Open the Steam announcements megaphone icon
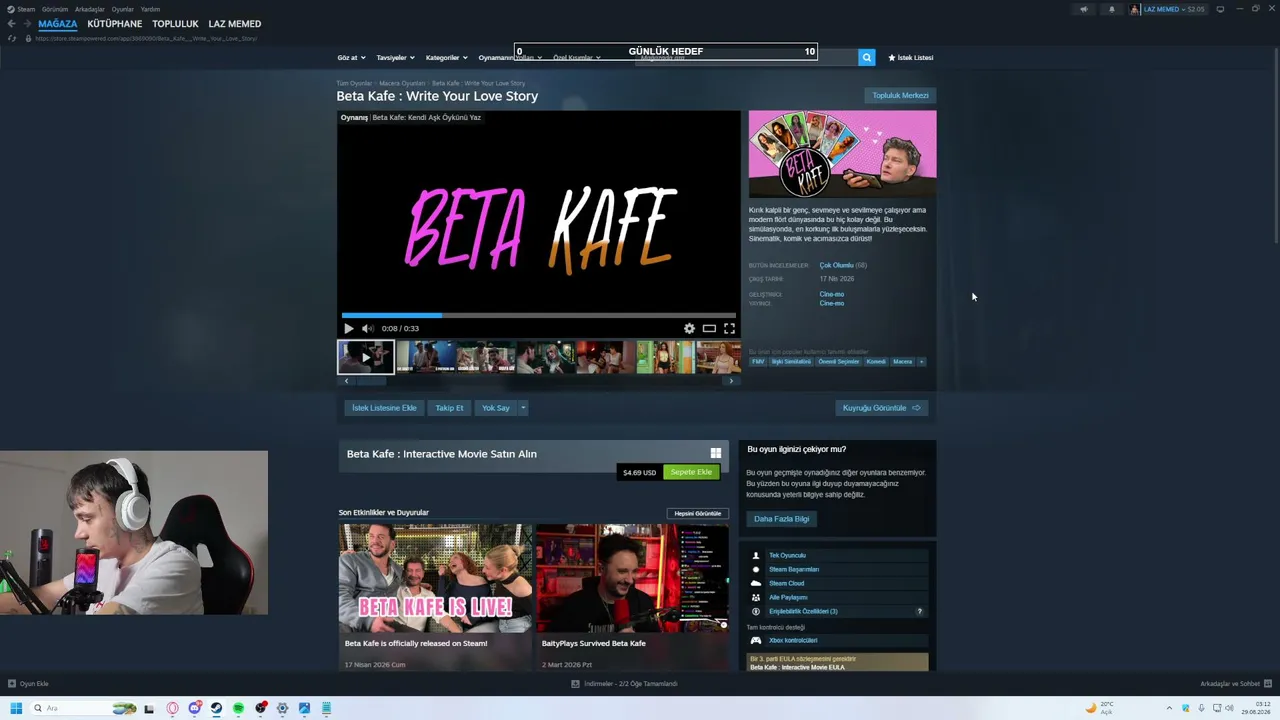This screenshot has width=1280, height=720. (1083, 9)
